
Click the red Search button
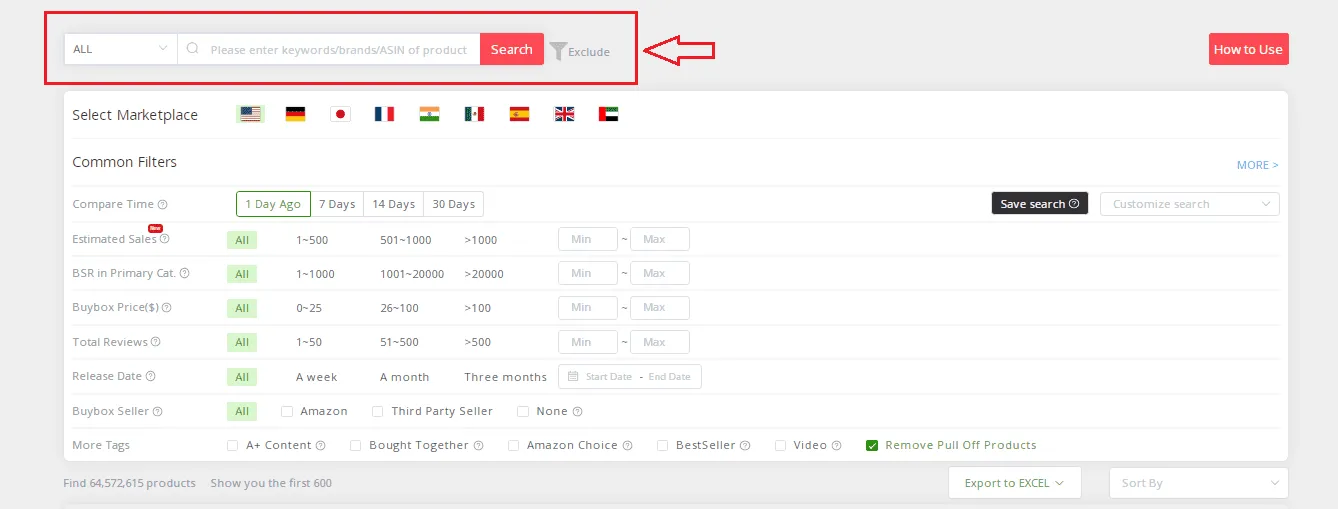coord(511,49)
